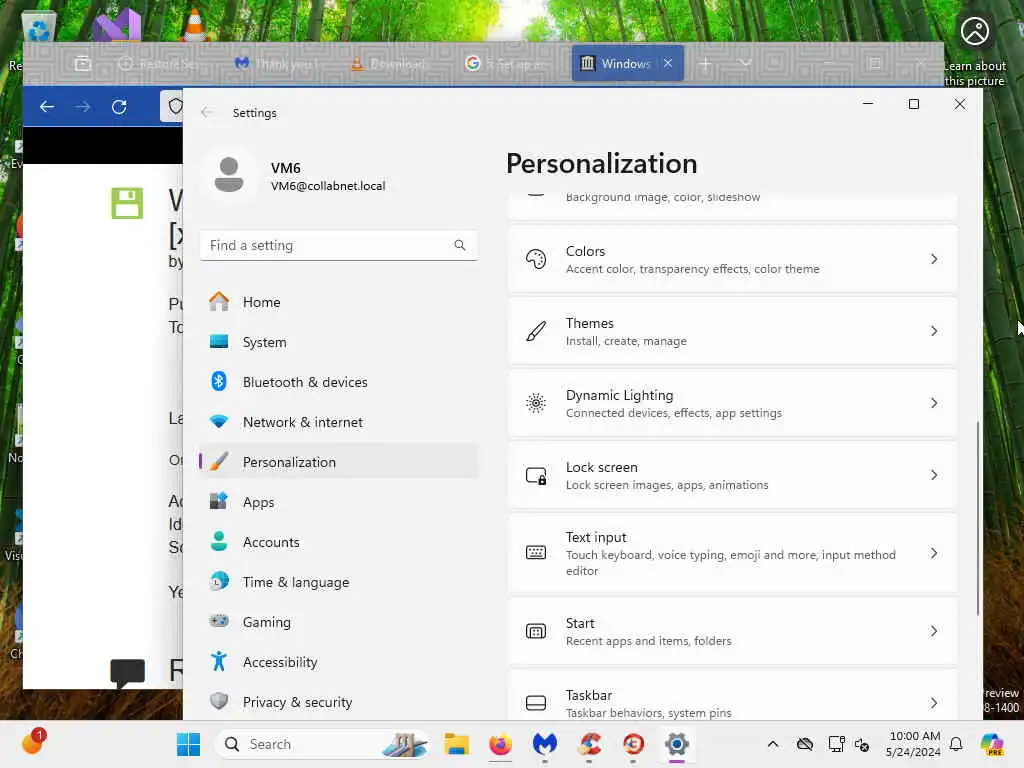The height and width of the screenshot is (768, 1024).
Task: Open the browser's tab manager icon
Action: pyautogui.click(x=83, y=63)
